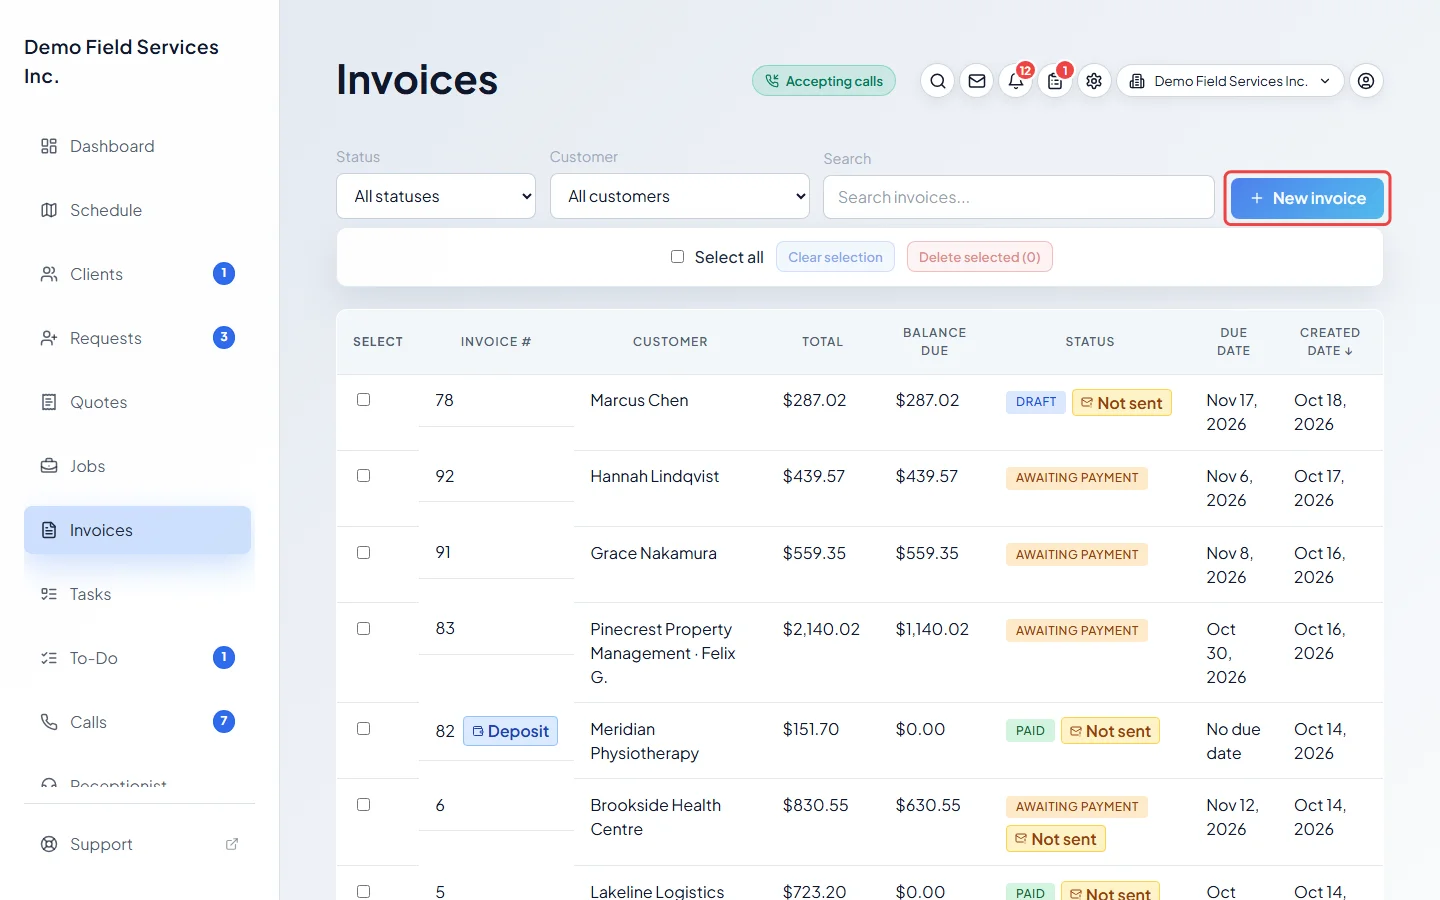Click the Quotes document icon in sidebar

pos(49,402)
